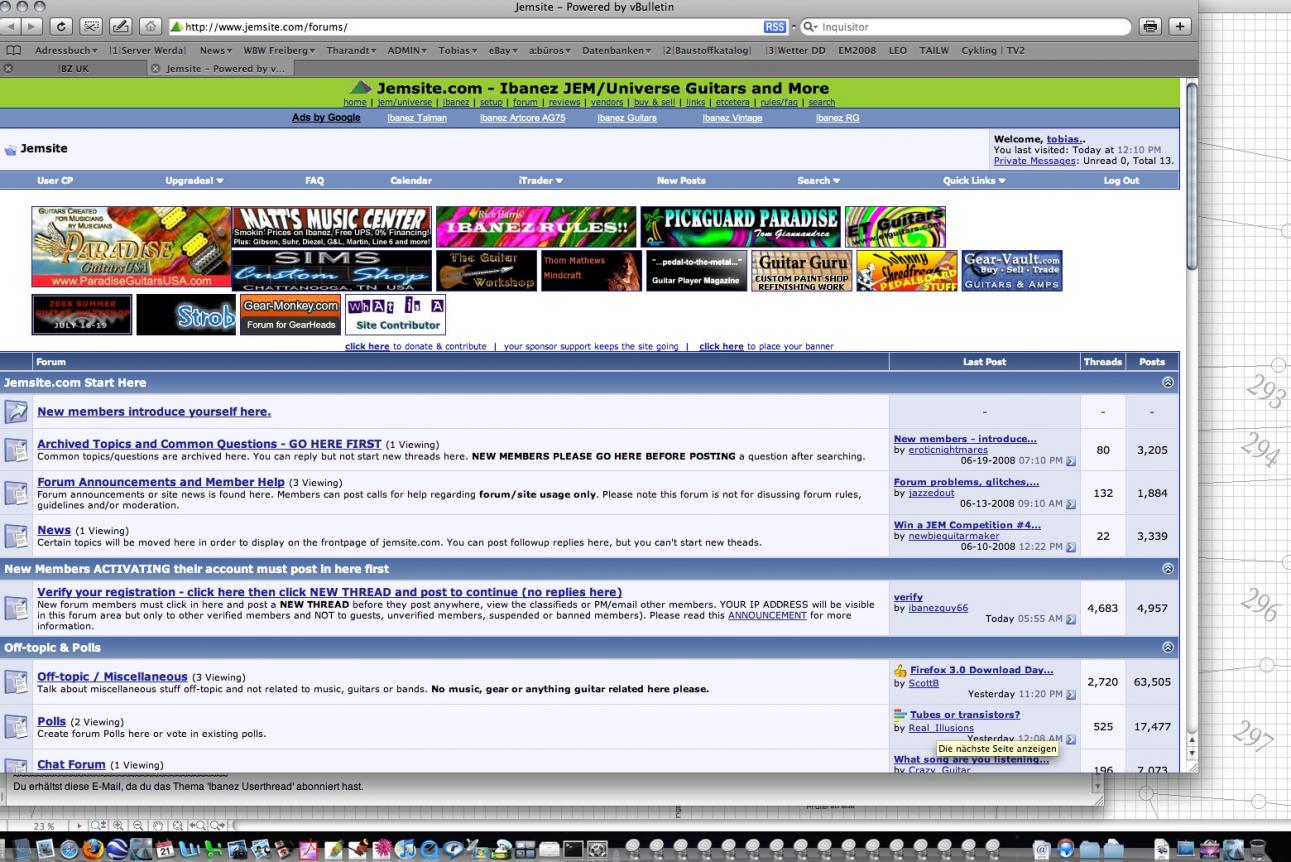Reload the page with the refresh button
This screenshot has height=862, width=1291.
pyautogui.click(x=60, y=27)
